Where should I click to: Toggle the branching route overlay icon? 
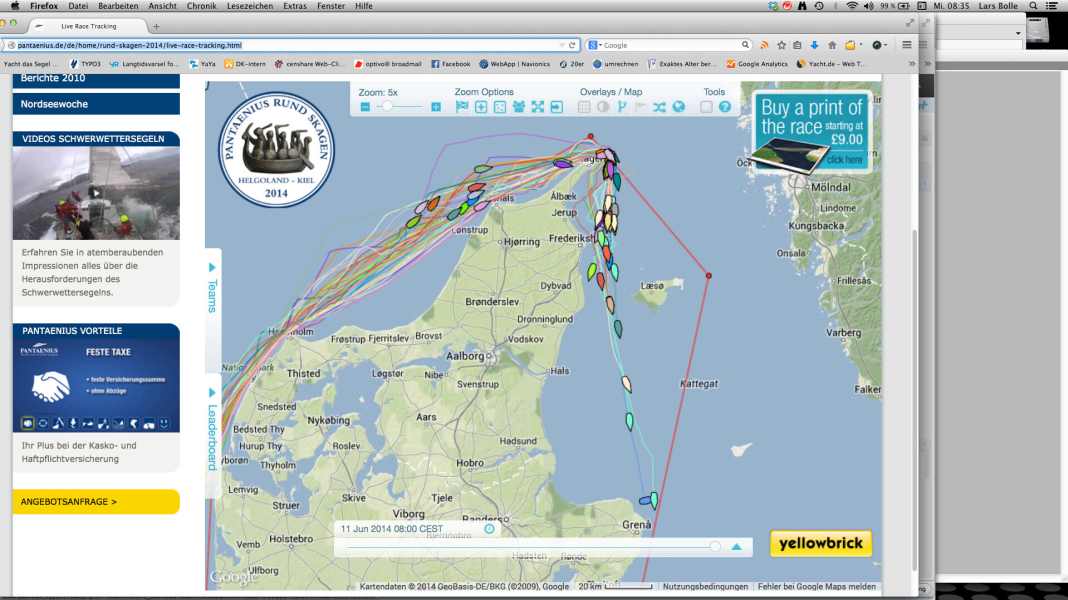click(x=622, y=107)
